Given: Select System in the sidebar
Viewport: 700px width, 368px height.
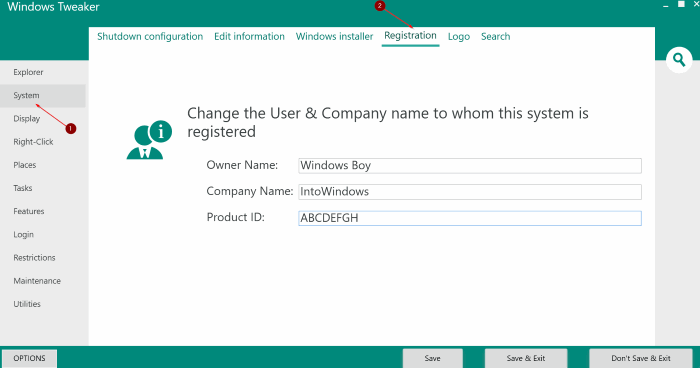Looking at the screenshot, I should click(x=43, y=96).
